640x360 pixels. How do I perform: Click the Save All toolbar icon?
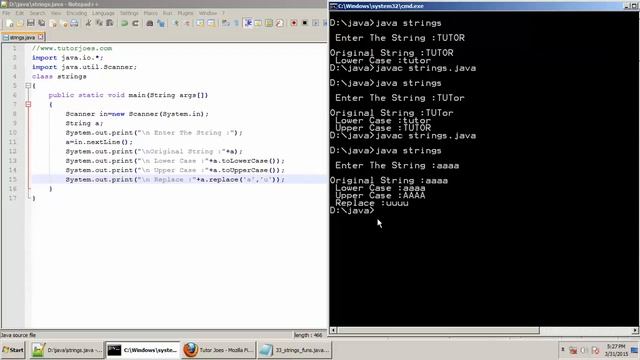pyautogui.click(x=42, y=23)
